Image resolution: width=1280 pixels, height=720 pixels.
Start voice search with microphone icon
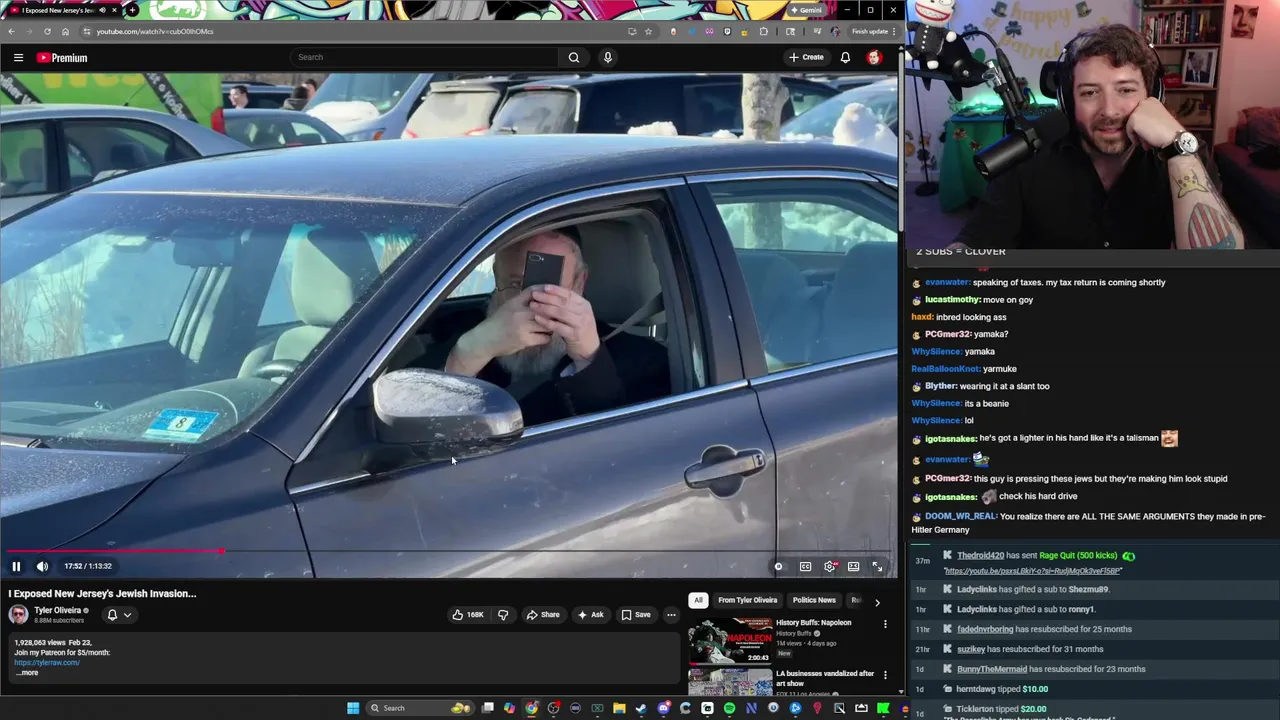point(607,57)
